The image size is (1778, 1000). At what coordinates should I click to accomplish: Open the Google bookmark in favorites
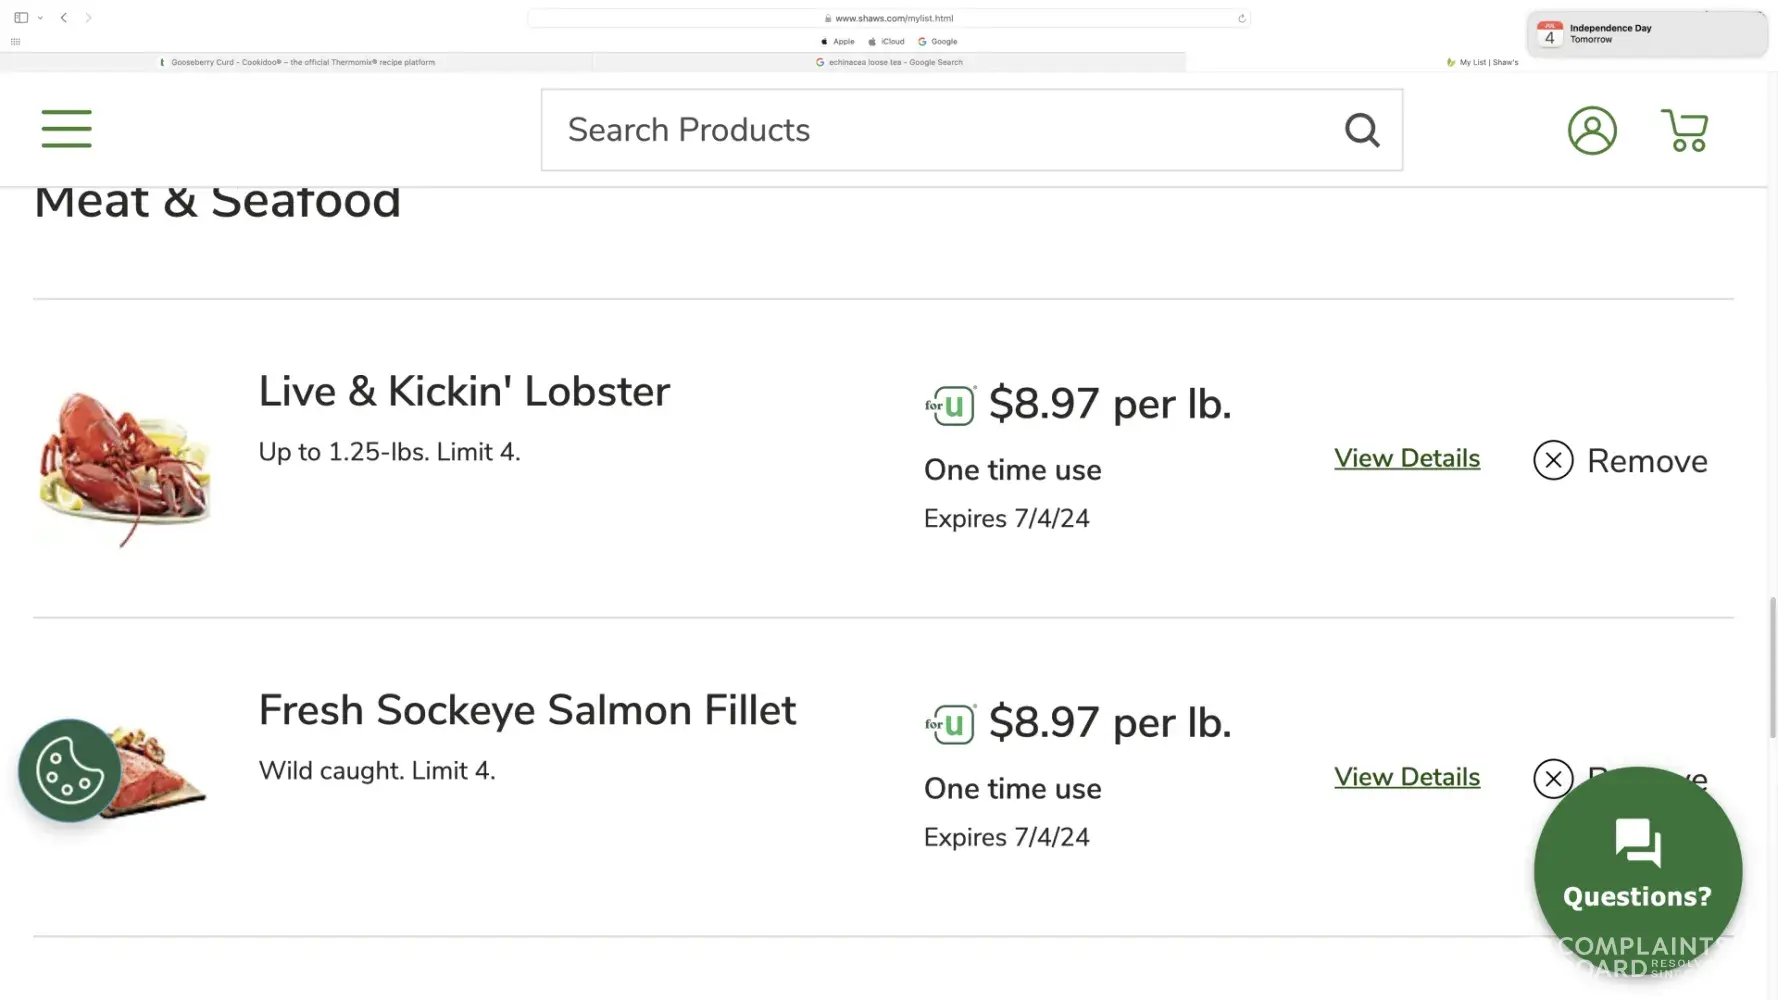click(x=938, y=42)
